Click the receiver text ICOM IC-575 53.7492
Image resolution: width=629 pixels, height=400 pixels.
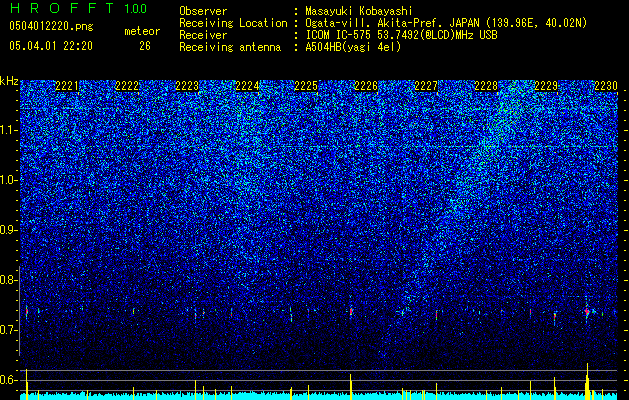pos(401,35)
